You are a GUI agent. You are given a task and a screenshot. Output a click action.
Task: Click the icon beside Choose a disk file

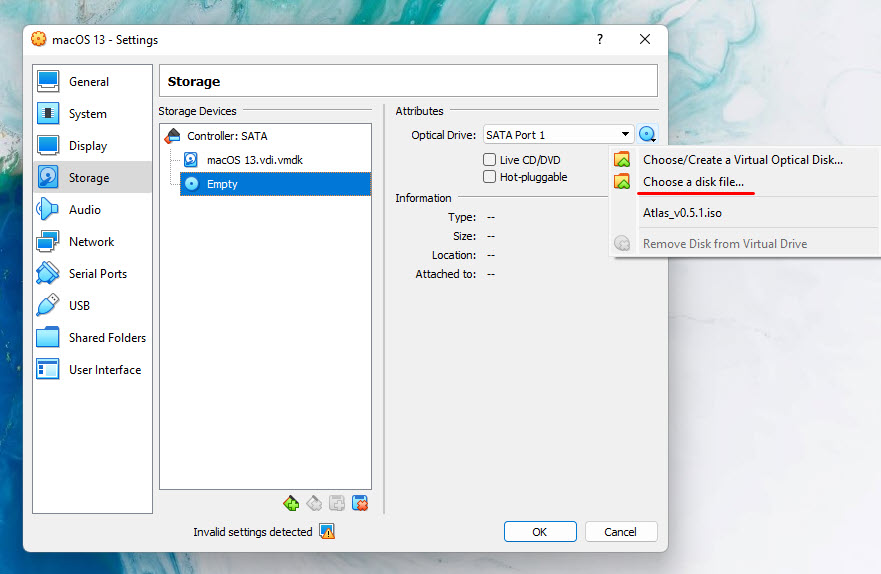click(622, 181)
